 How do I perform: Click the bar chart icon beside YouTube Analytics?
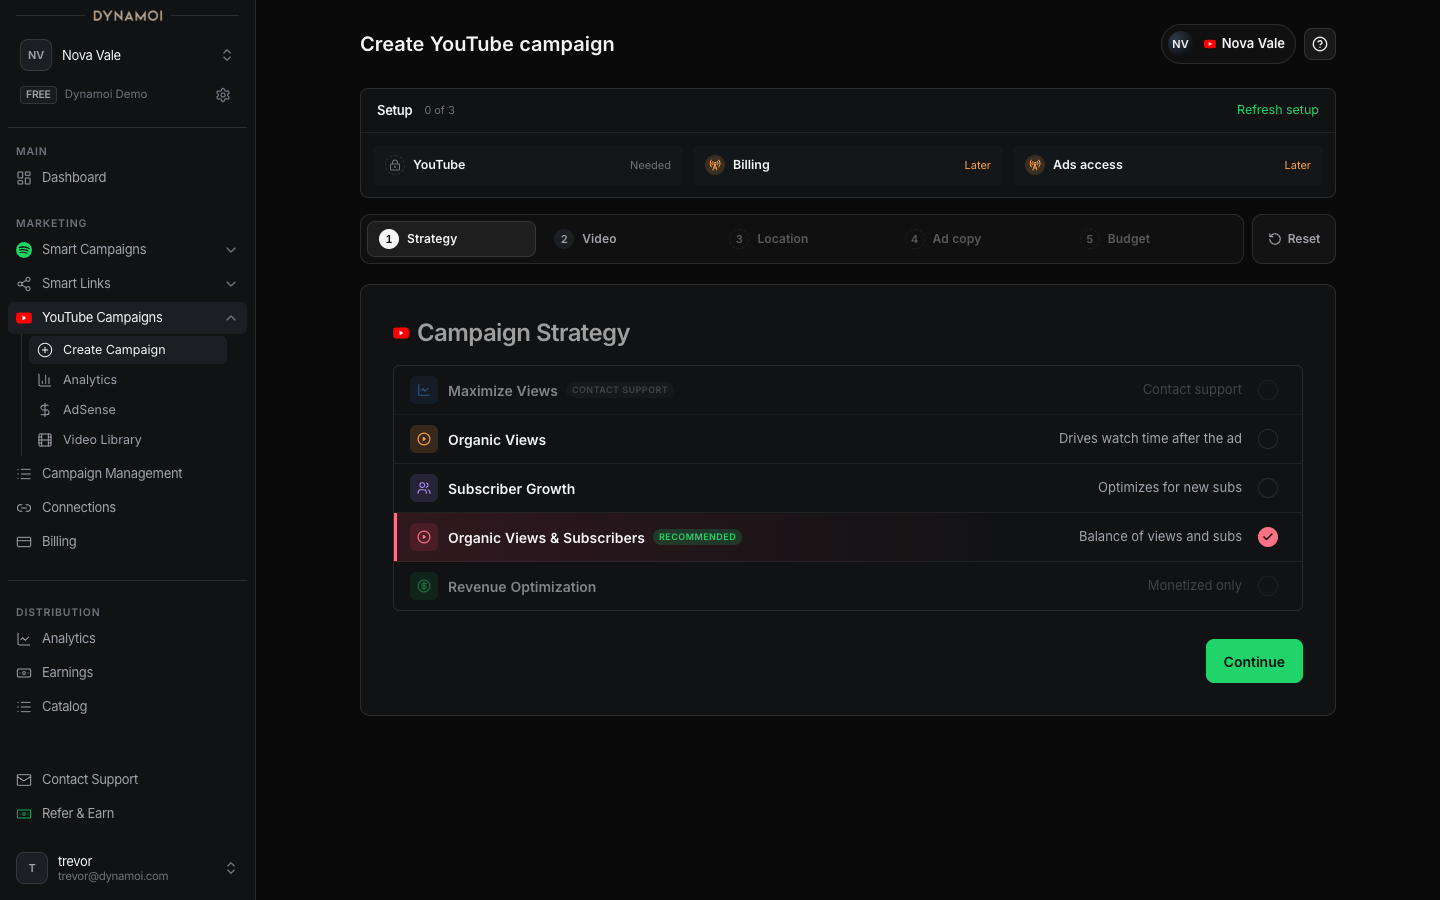coord(45,380)
